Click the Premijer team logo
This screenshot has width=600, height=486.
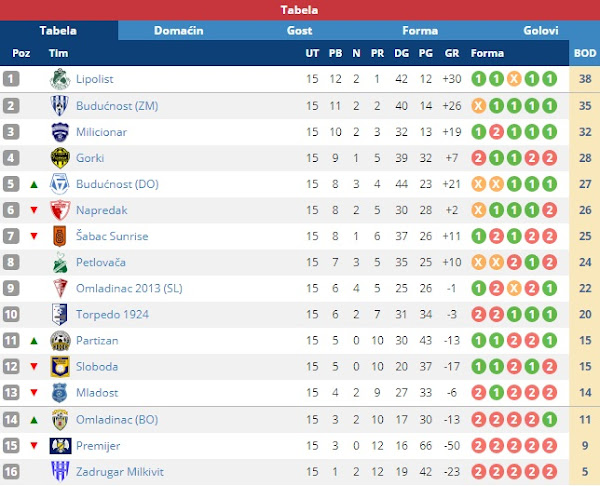(60, 446)
